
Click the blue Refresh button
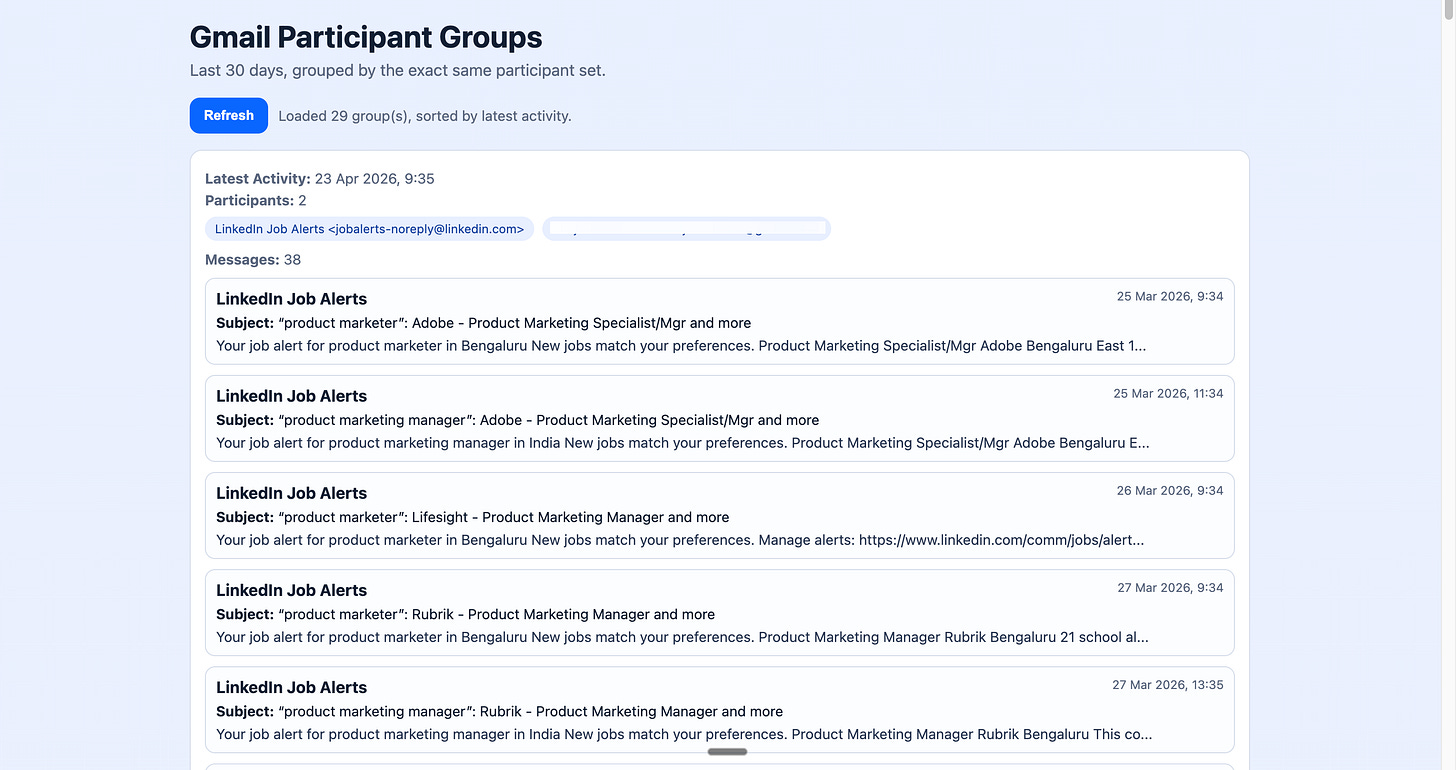point(229,115)
